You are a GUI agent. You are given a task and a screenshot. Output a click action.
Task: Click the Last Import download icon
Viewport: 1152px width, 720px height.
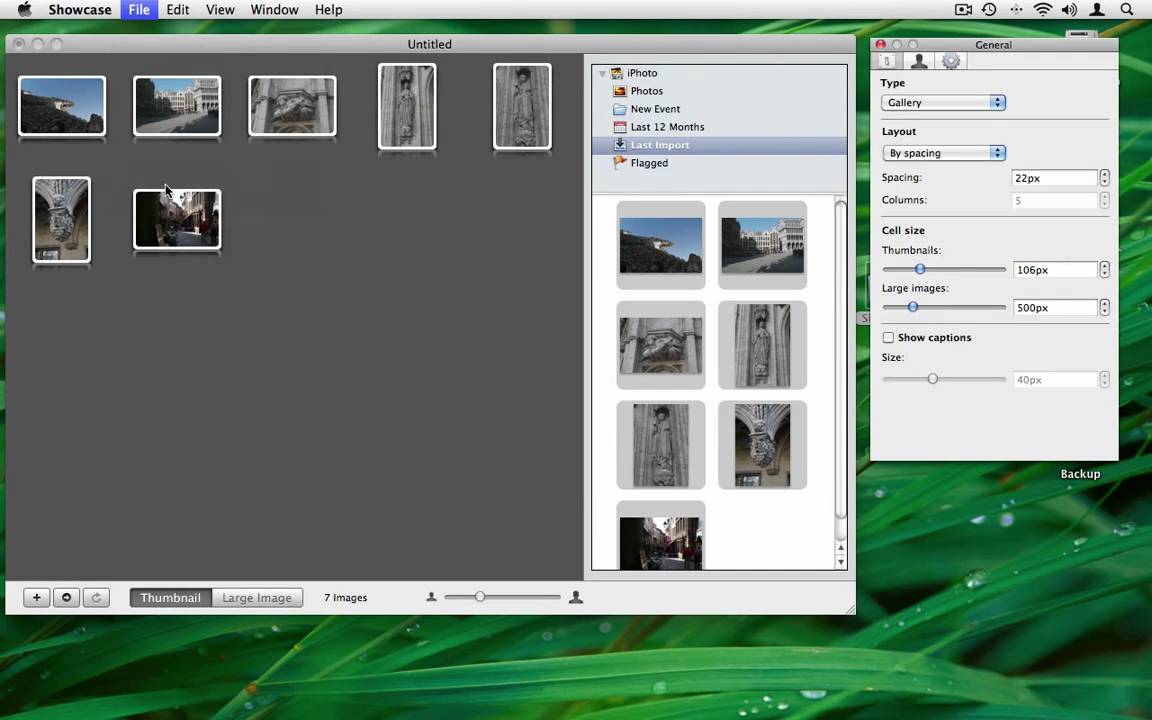pos(620,145)
